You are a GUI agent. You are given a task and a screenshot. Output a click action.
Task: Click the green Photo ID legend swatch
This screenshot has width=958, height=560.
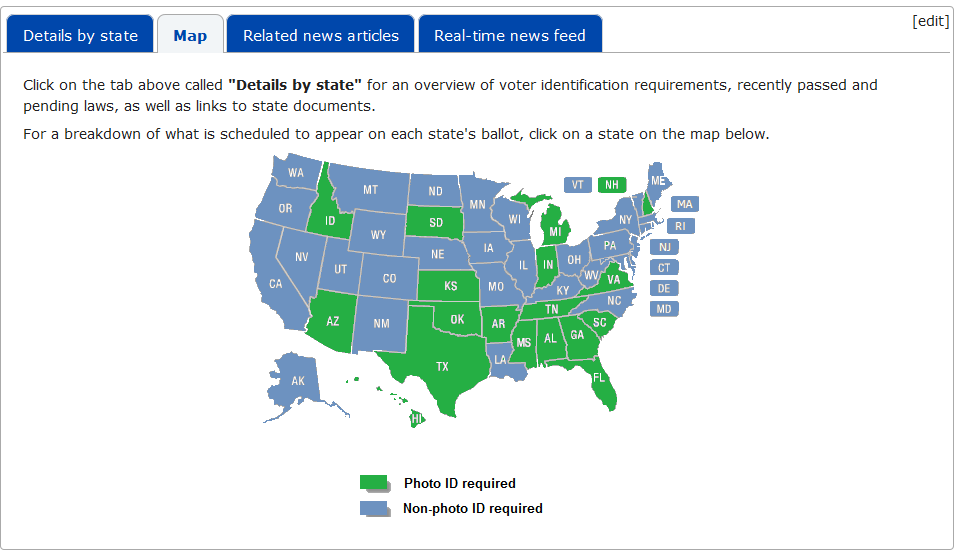coord(374,483)
